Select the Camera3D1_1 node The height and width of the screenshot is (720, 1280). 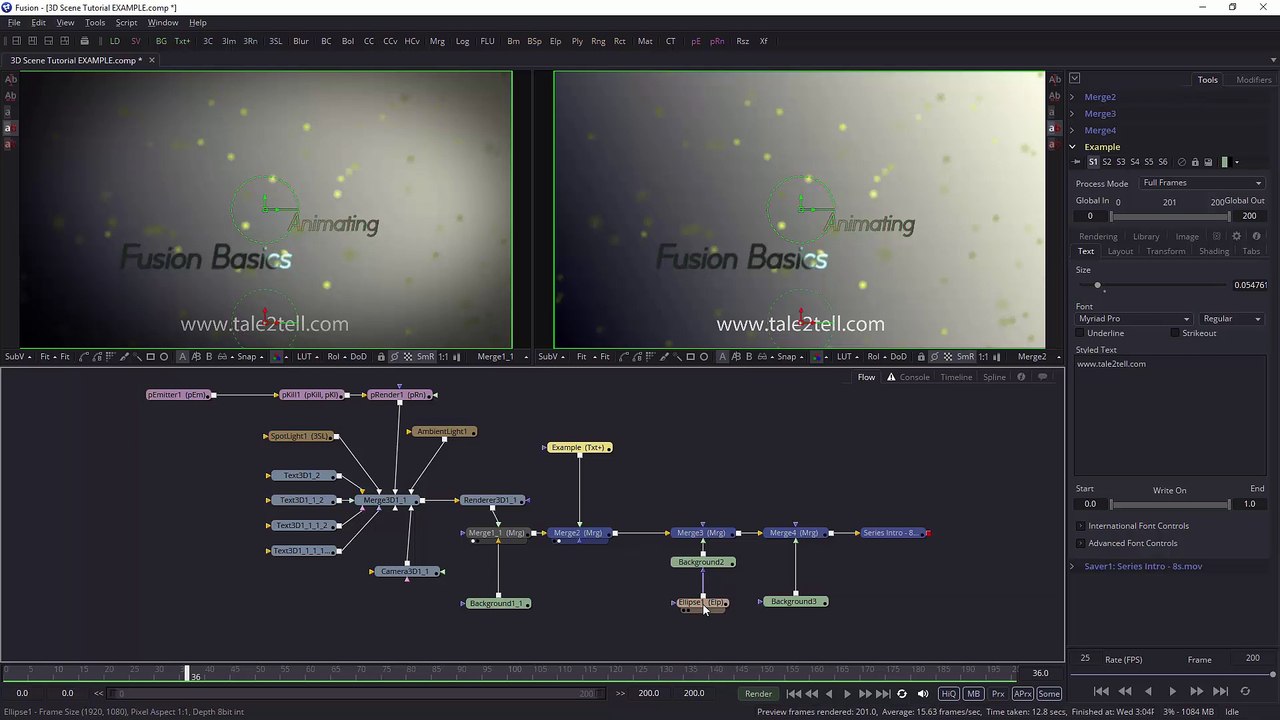[x=407, y=571]
